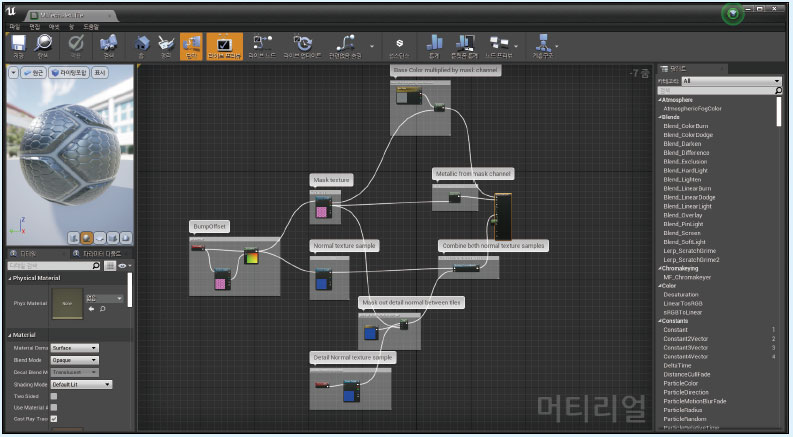The width and height of the screenshot is (793, 437).
Task: Click browse magnifier under Phys Material
Action: [x=102, y=309]
